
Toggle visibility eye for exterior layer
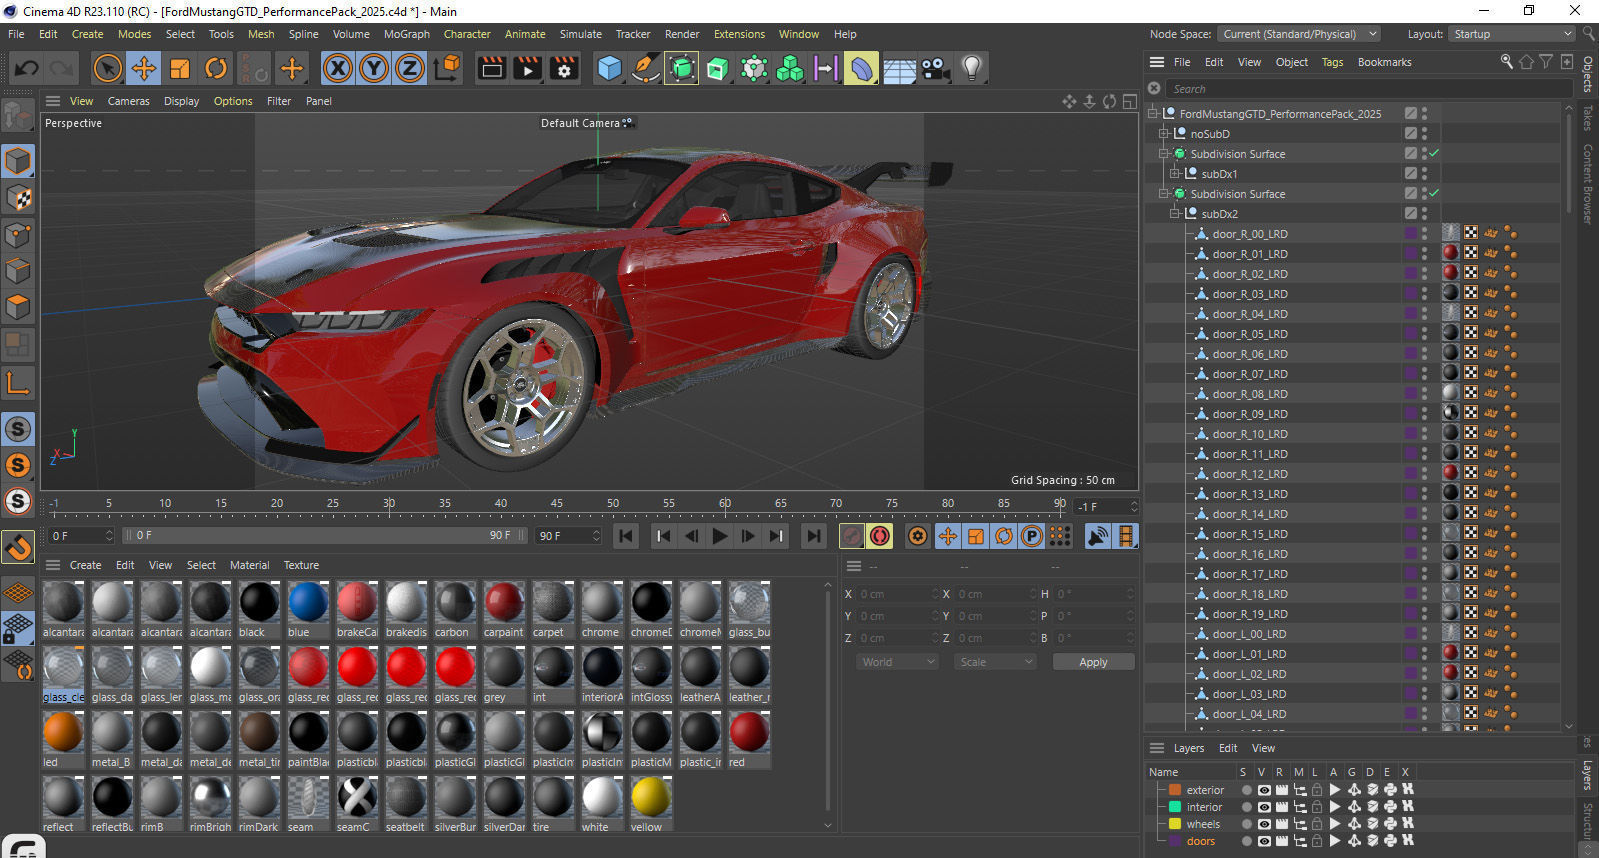coord(1264,790)
